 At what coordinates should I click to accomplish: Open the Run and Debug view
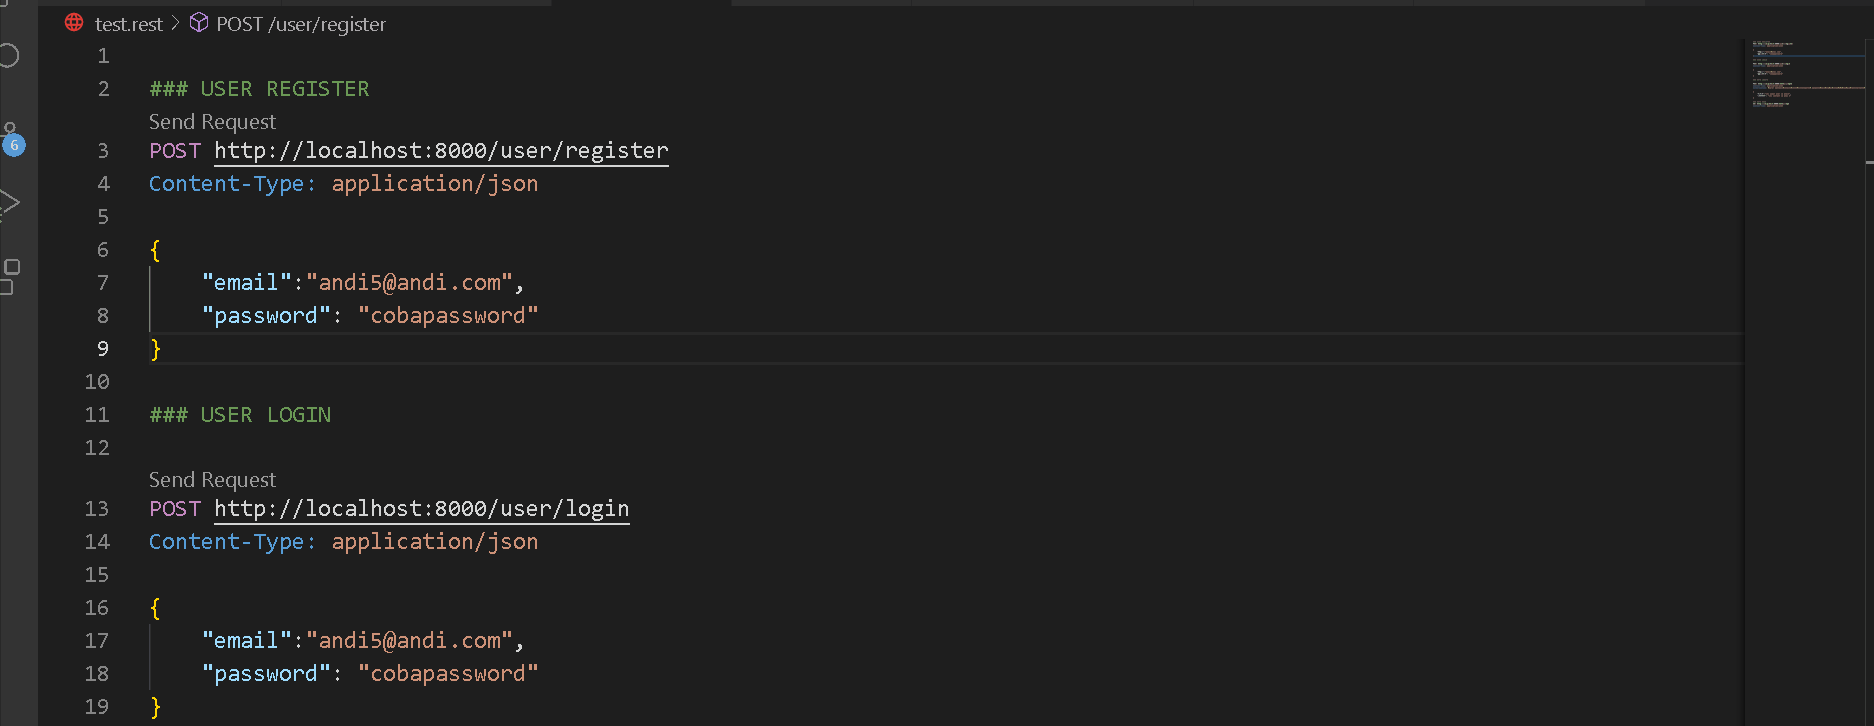12,202
